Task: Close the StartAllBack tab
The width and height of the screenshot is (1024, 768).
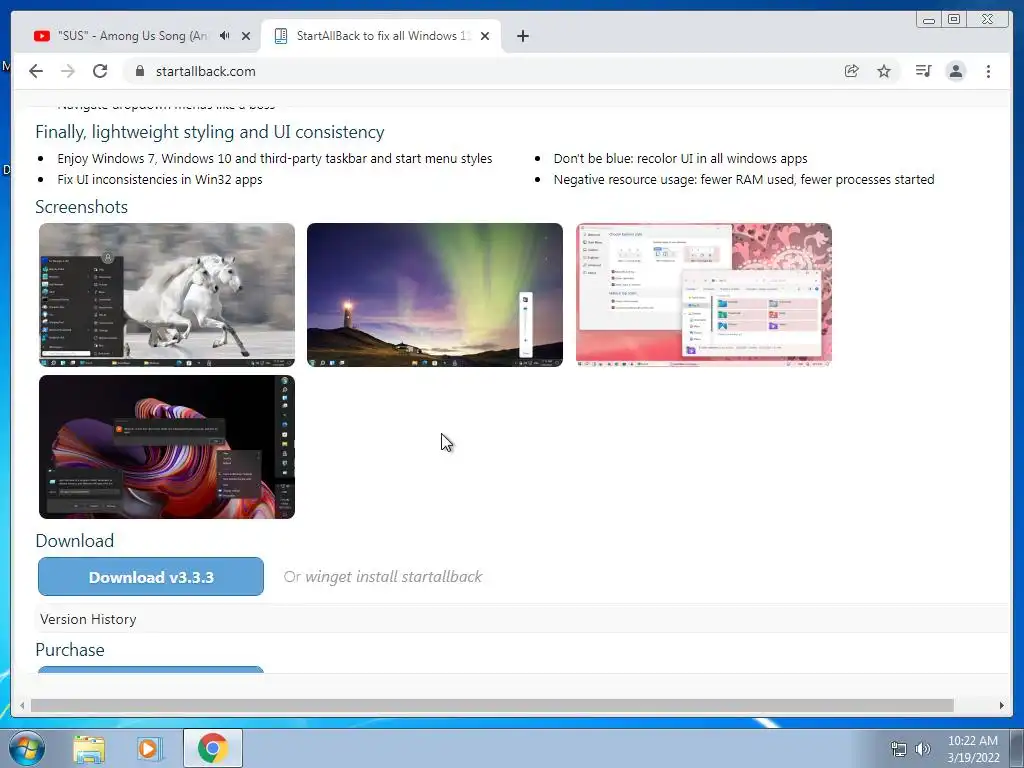Action: tap(485, 36)
